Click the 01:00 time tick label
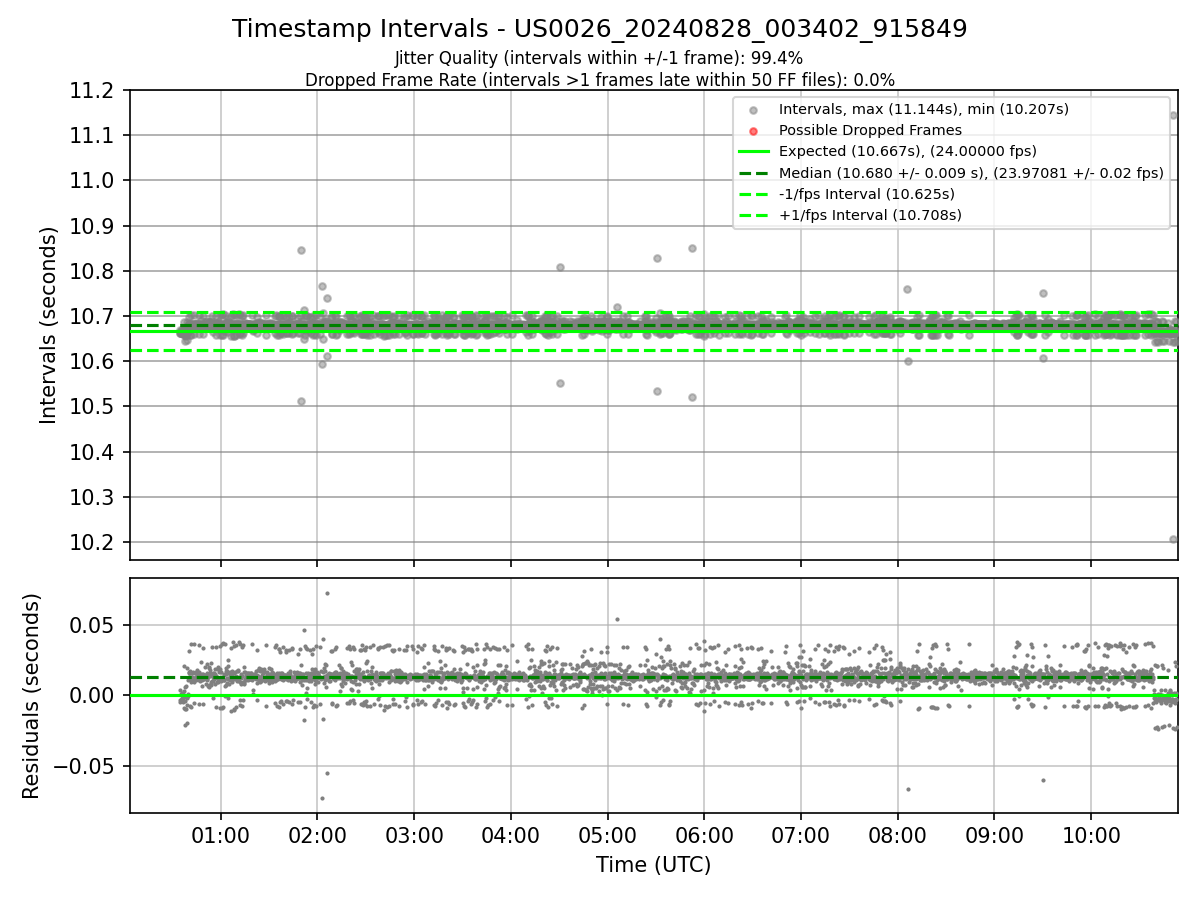1200x900 pixels. tap(221, 835)
